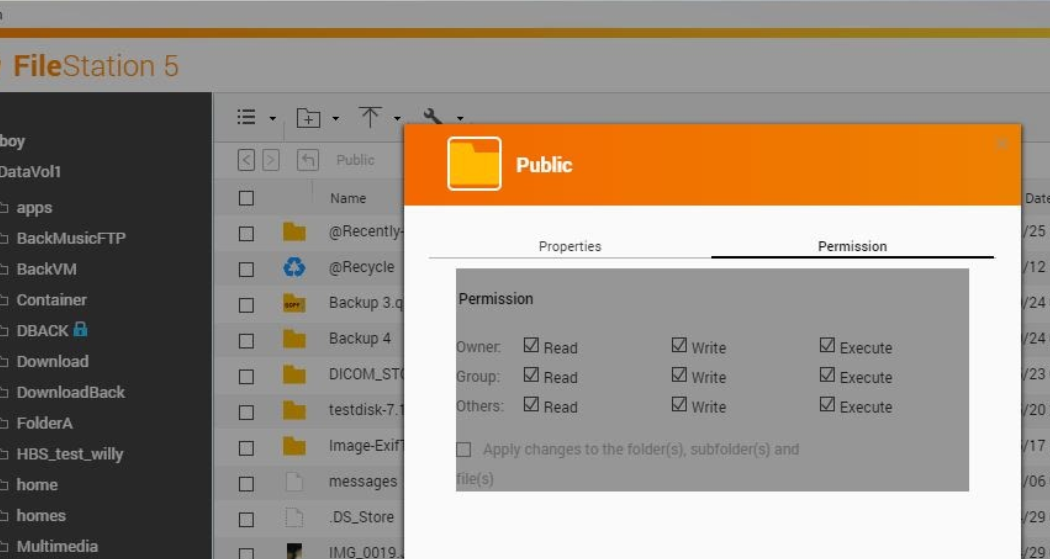Switch to the Permission tab
Image resolution: width=1050 pixels, height=559 pixels.
tap(852, 246)
